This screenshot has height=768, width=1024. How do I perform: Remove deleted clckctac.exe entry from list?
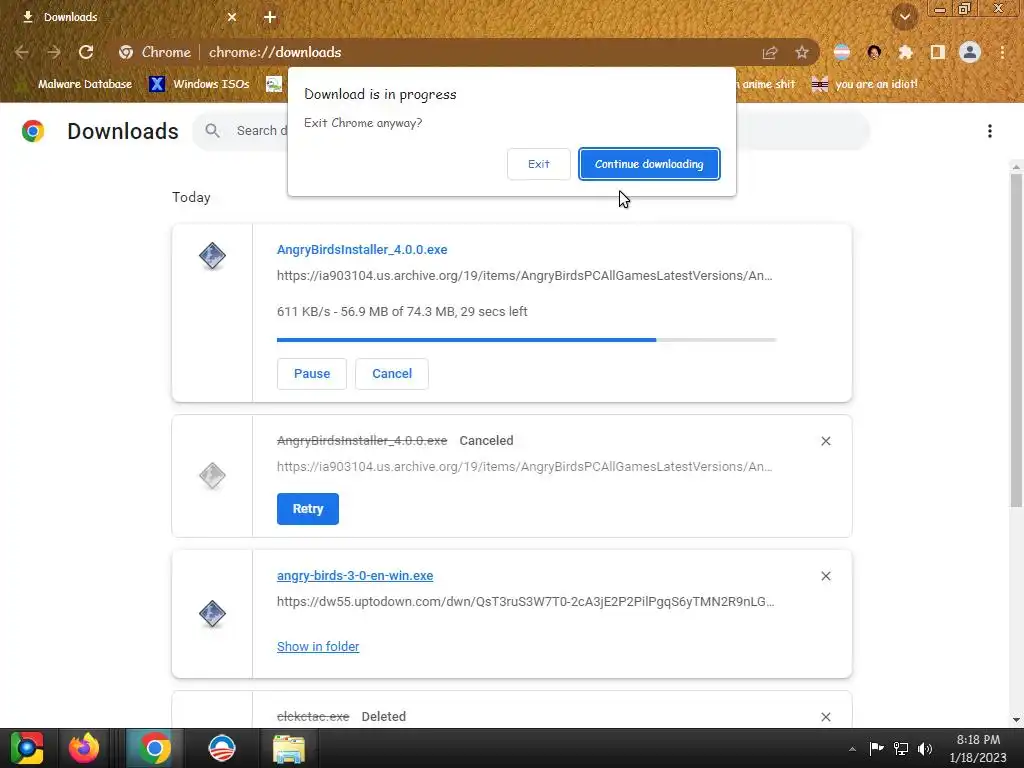[825, 717]
